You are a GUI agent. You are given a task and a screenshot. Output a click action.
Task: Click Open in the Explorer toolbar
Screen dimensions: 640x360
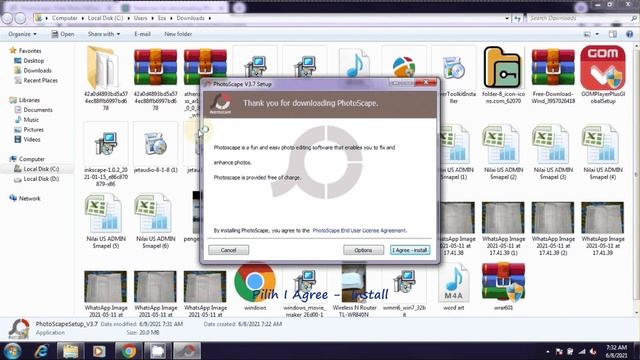[x=62, y=34]
